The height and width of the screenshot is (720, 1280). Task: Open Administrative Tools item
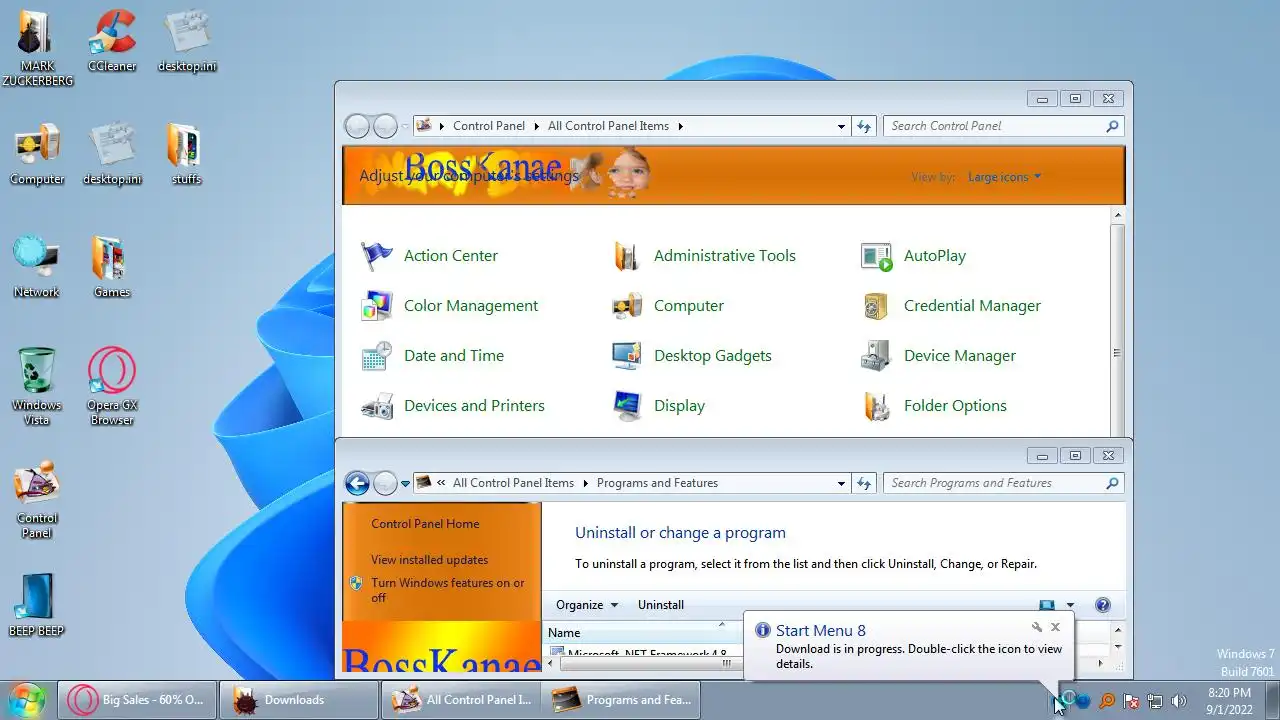[x=704, y=256]
